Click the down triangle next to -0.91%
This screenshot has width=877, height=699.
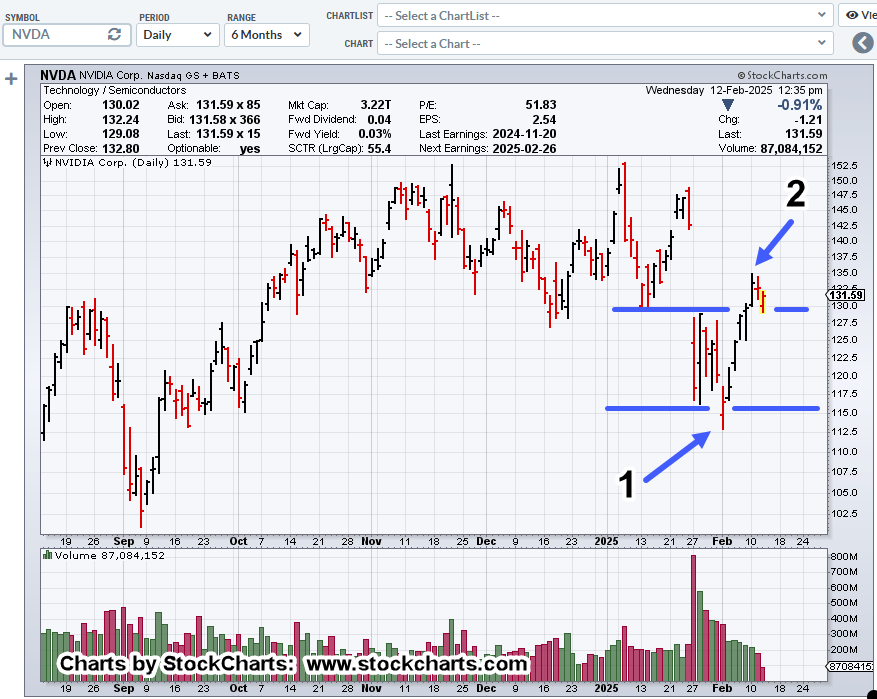click(x=727, y=105)
